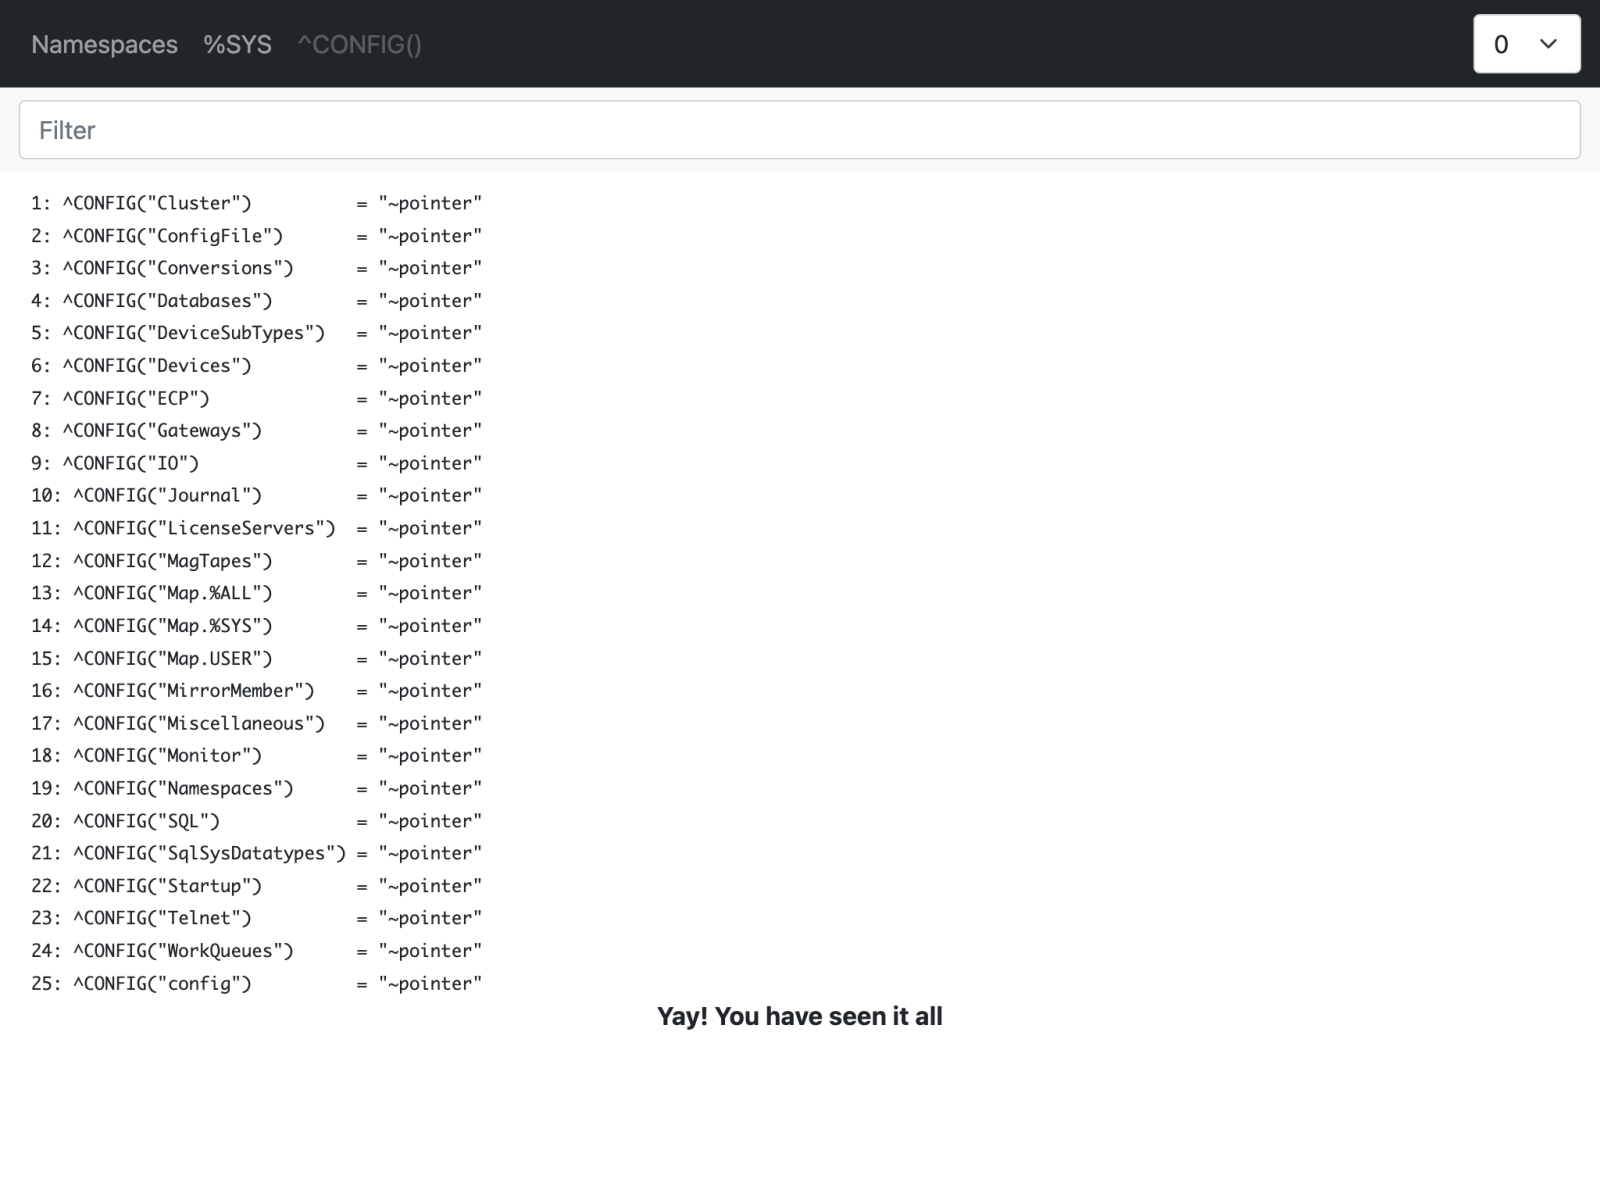Open the ^CONFIG("MirrorMember") entry

[x=193, y=691]
